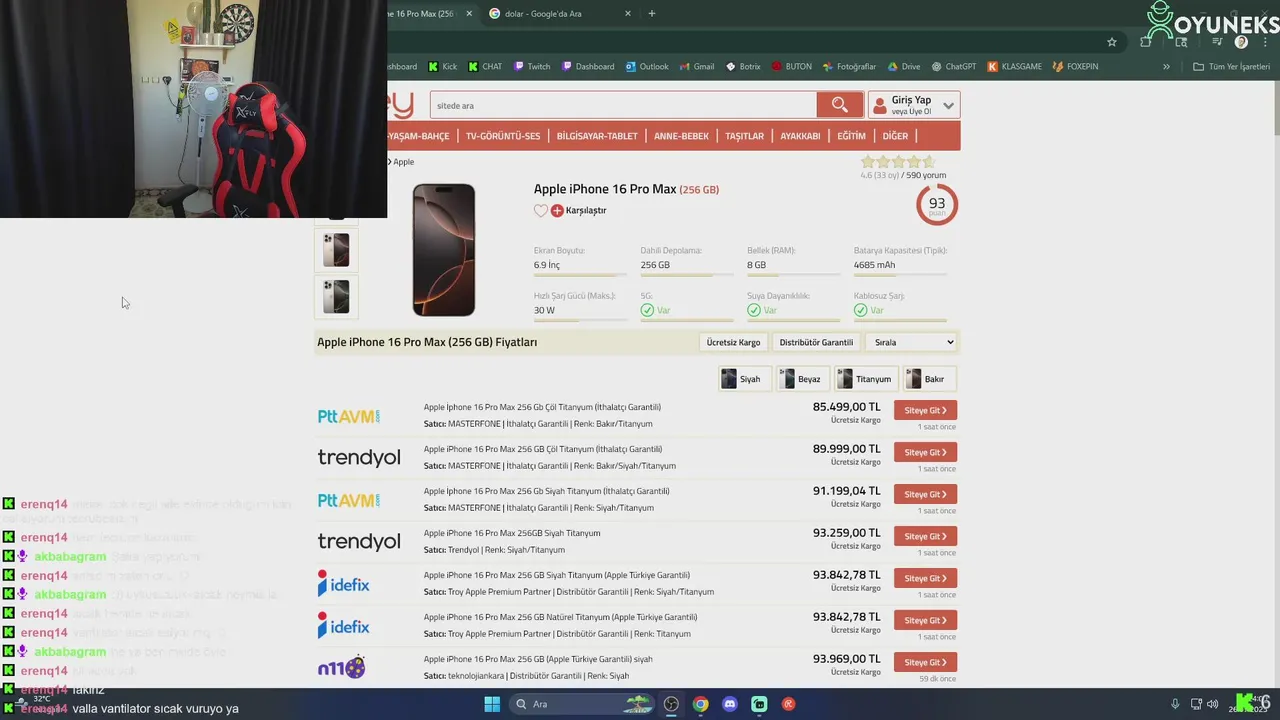Click the Karşılaştır compare link
The image size is (1280, 720).
[586, 211]
